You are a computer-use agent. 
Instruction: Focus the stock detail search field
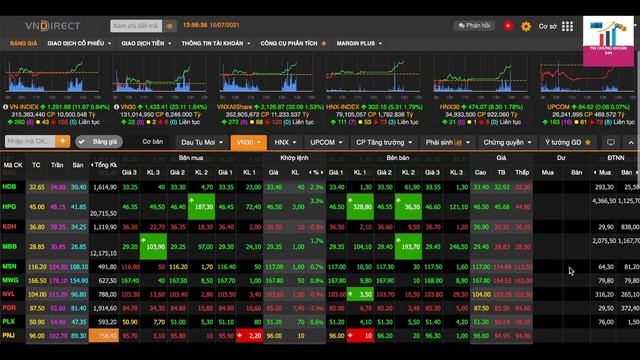[136, 26]
